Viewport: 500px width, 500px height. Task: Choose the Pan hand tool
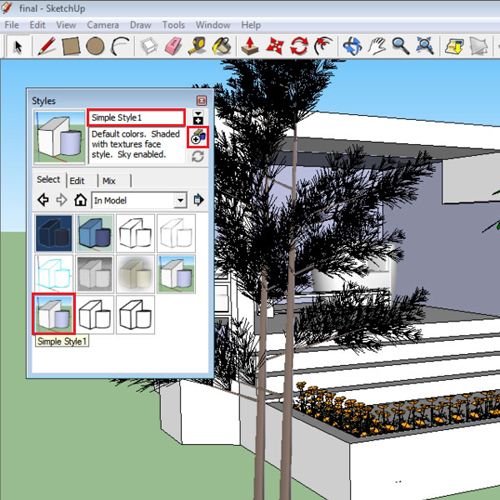coord(377,46)
